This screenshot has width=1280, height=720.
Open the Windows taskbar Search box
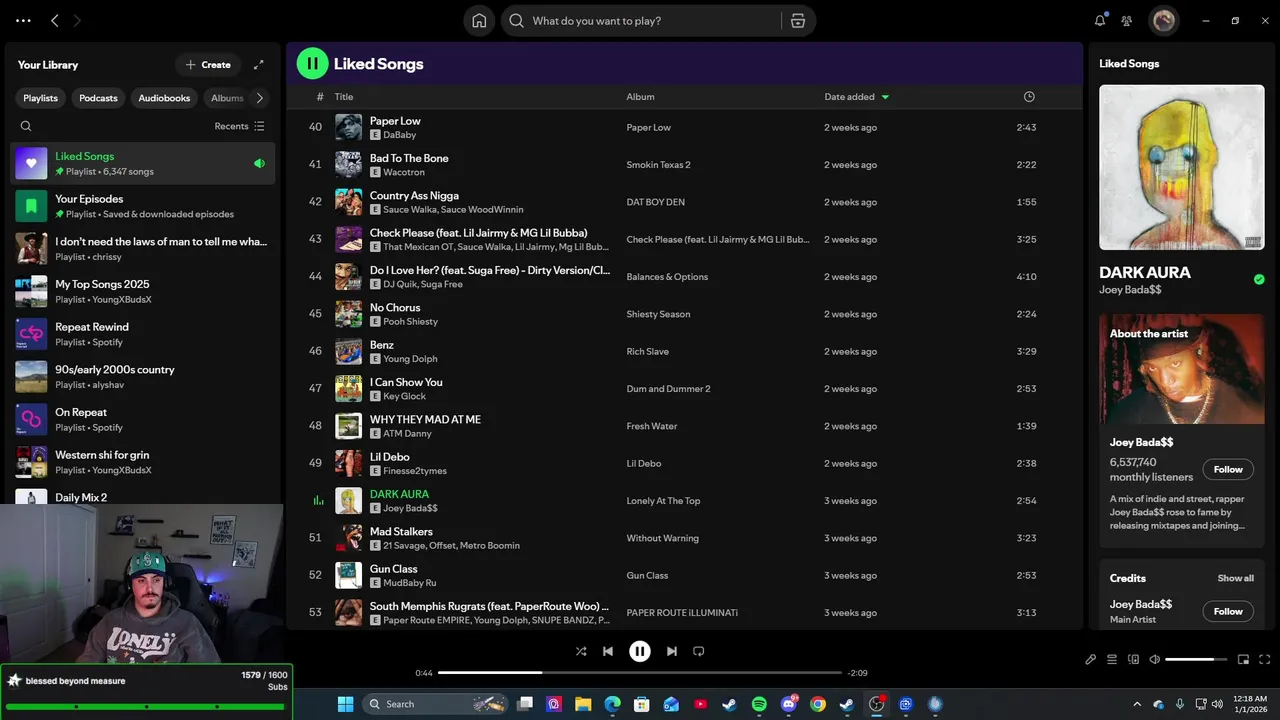click(435, 704)
